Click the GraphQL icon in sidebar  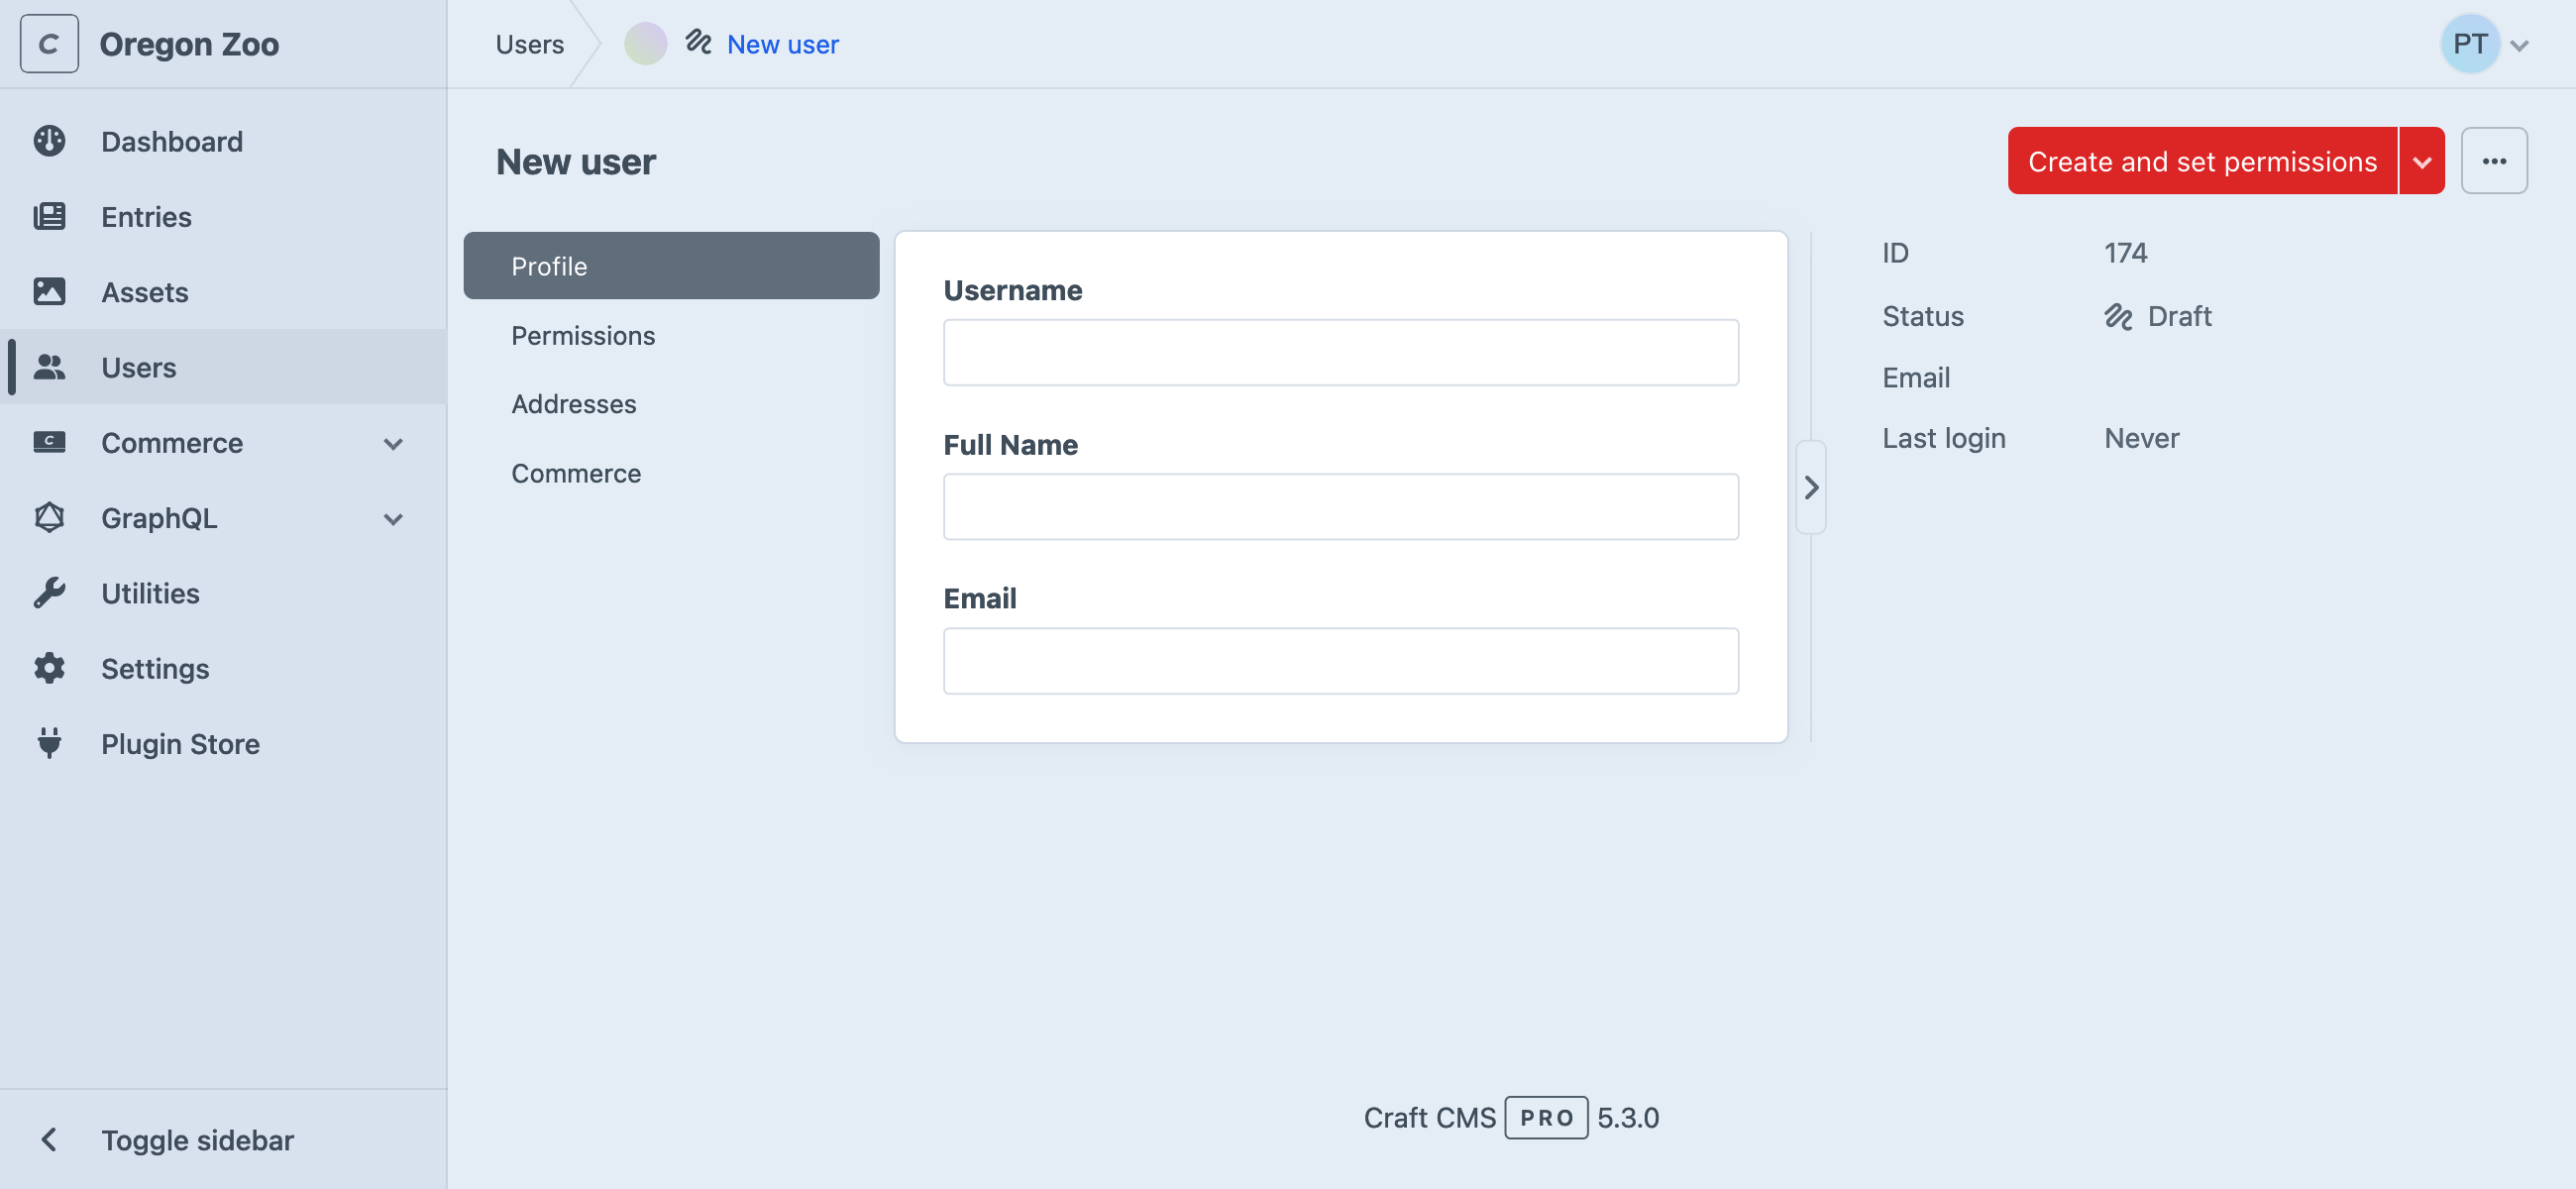50,515
